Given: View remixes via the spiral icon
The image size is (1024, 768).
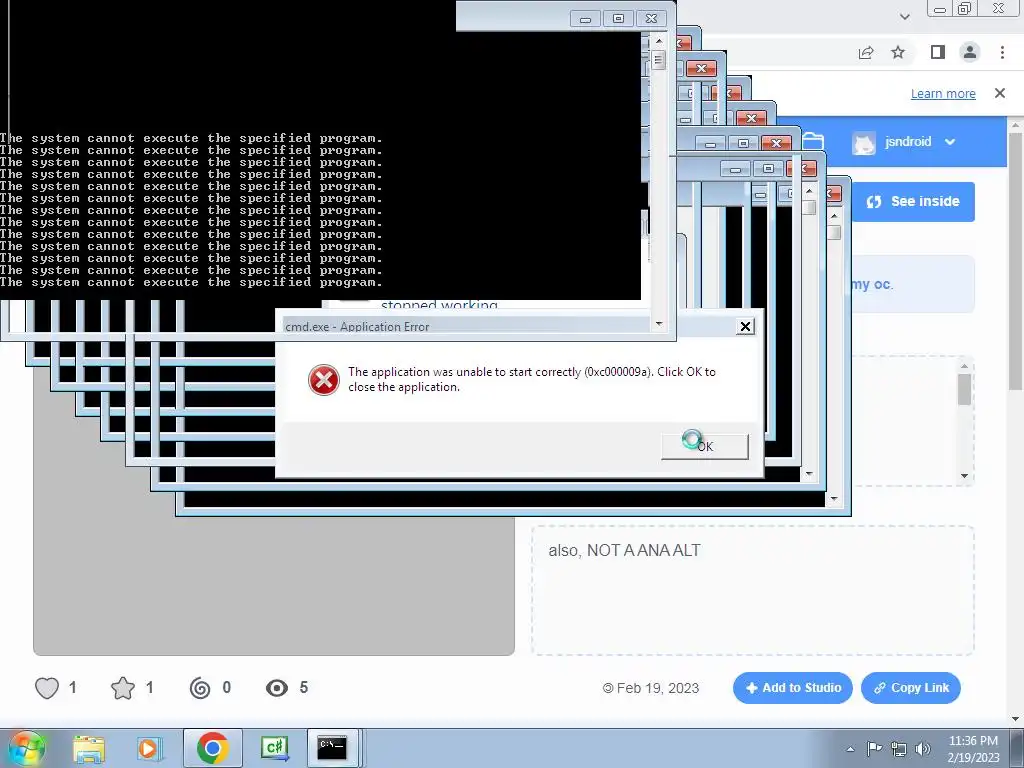Looking at the screenshot, I should click(200, 688).
